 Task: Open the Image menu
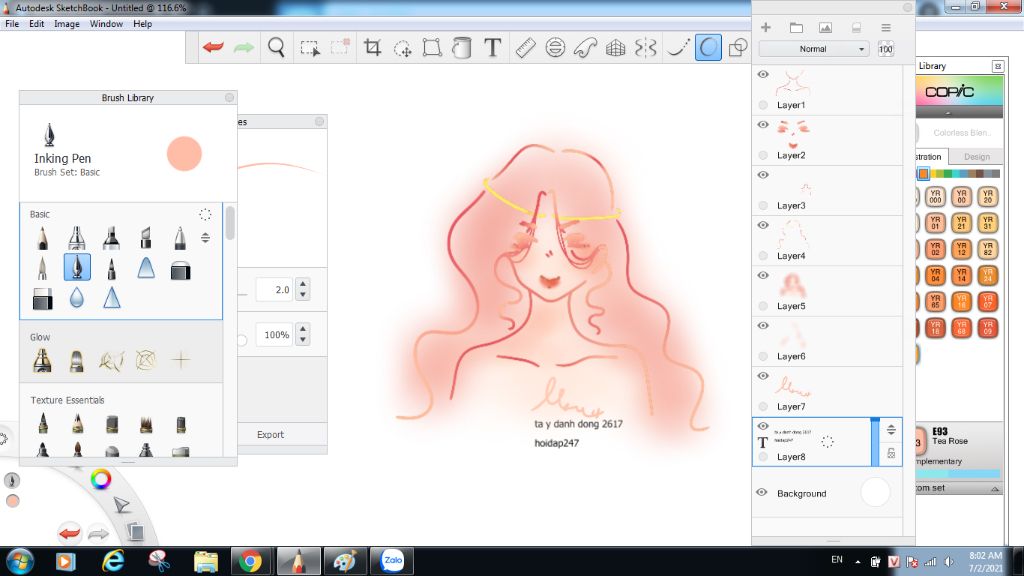pos(67,24)
